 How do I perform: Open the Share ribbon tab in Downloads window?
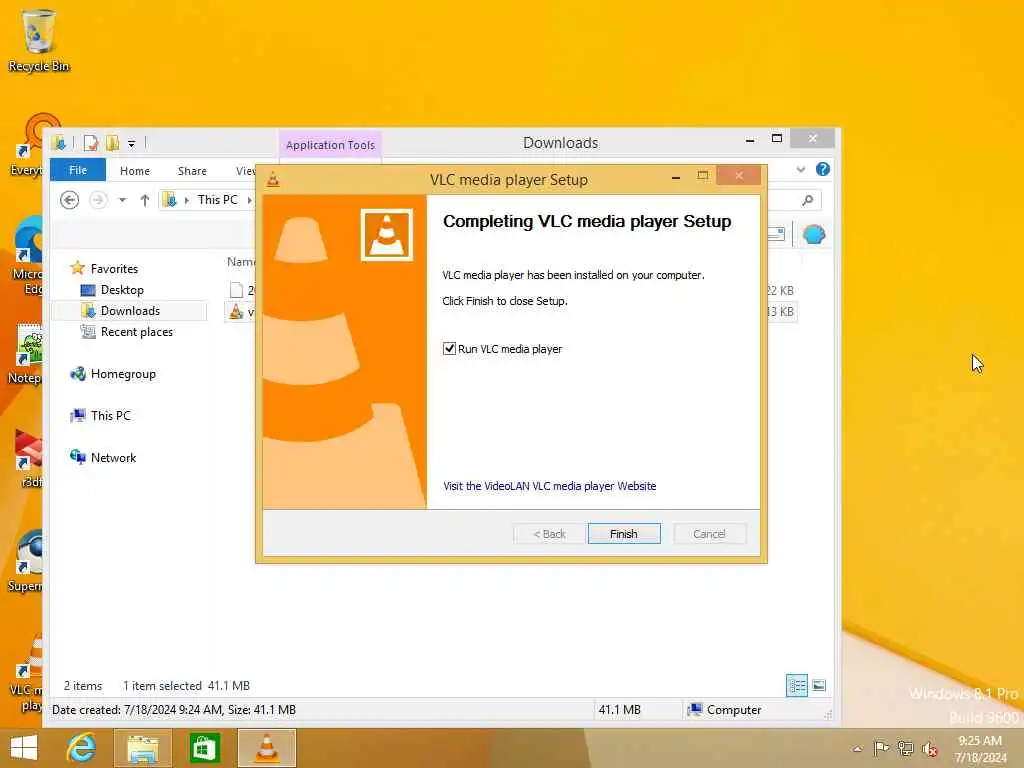click(x=192, y=170)
